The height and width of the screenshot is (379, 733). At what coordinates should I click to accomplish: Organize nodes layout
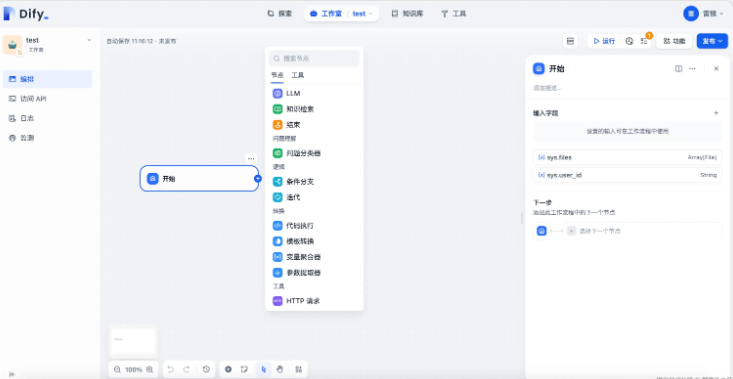coord(299,369)
